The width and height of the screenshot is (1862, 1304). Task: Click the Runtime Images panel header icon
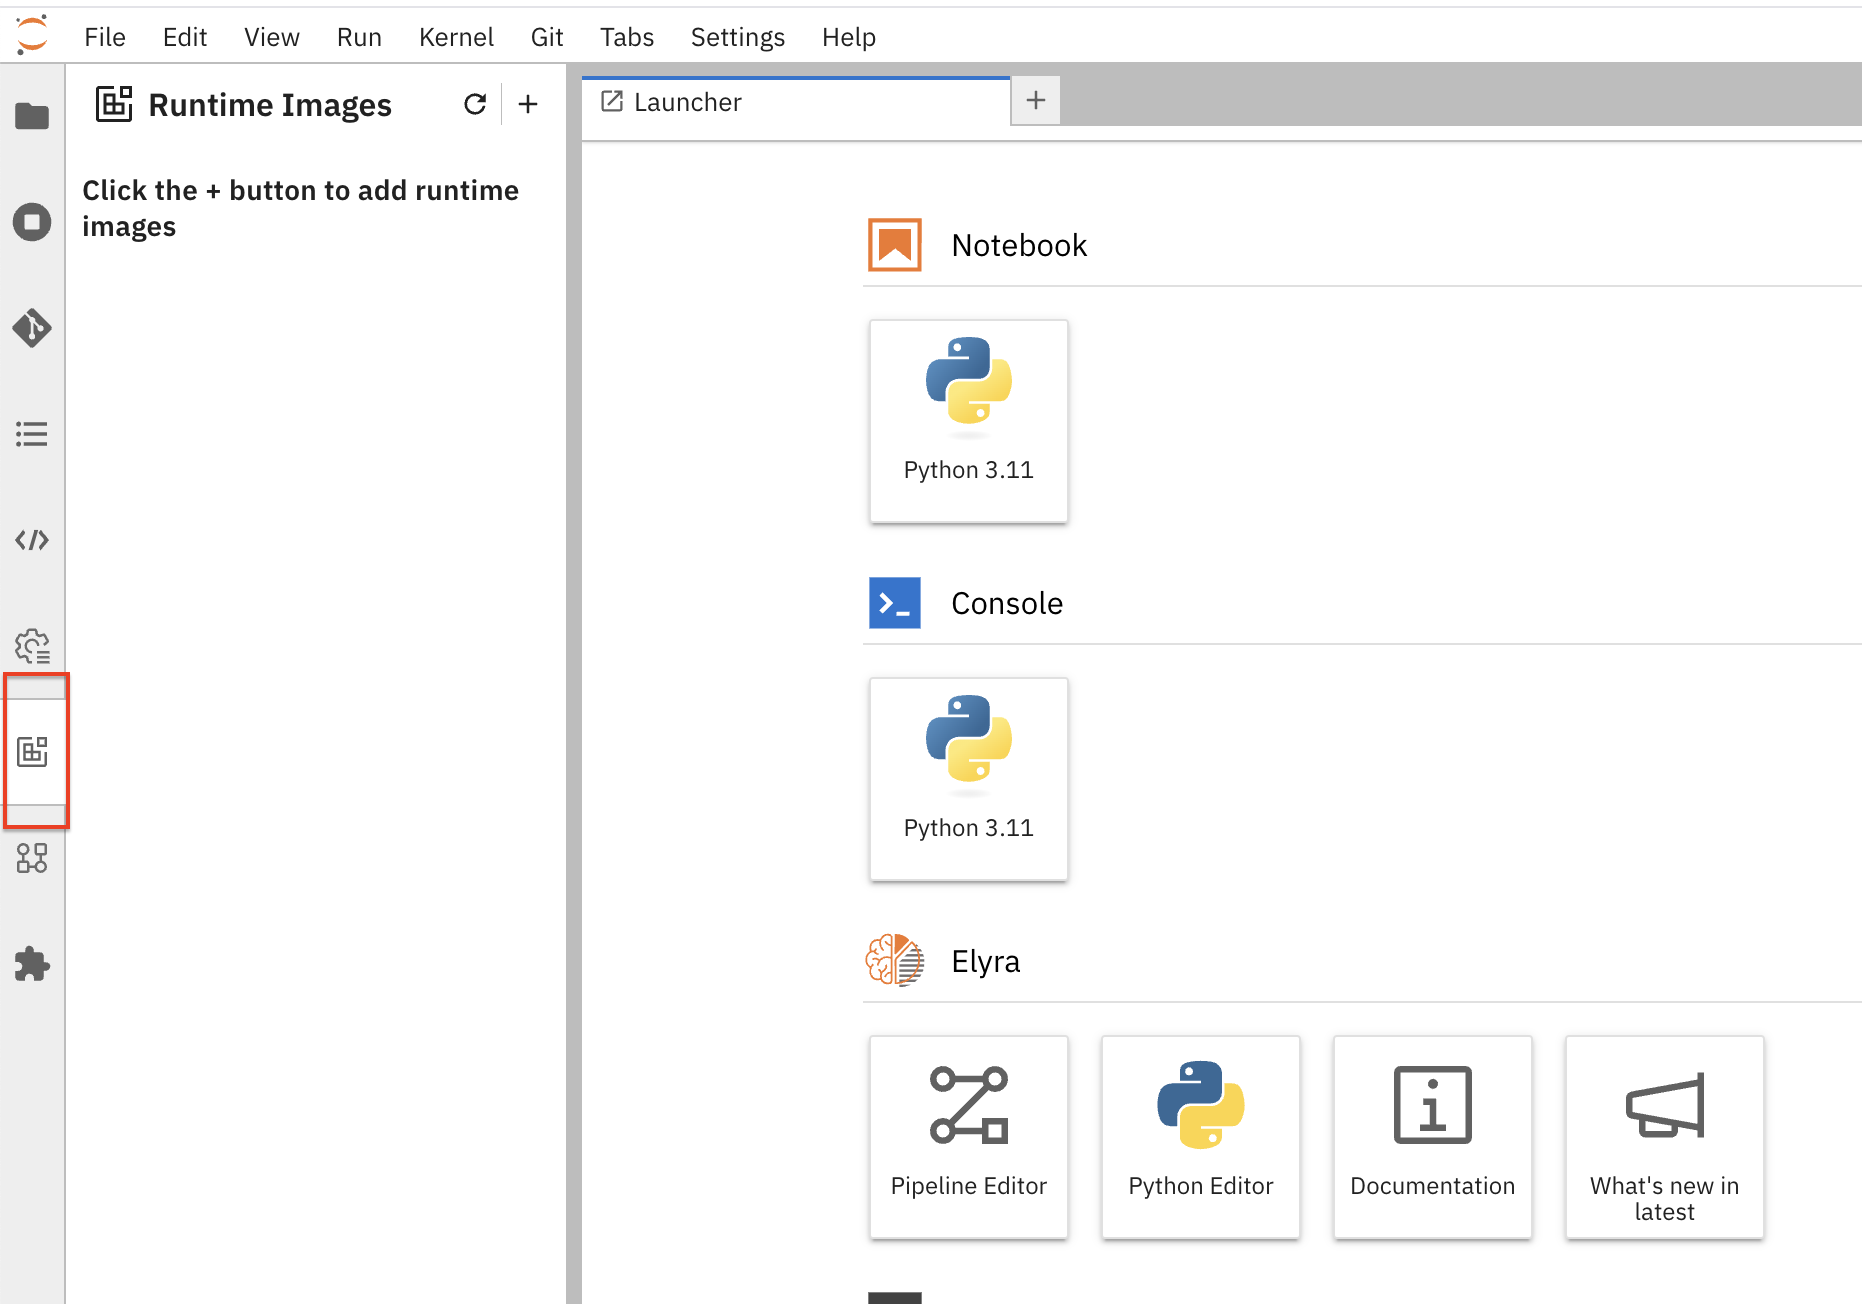(114, 104)
